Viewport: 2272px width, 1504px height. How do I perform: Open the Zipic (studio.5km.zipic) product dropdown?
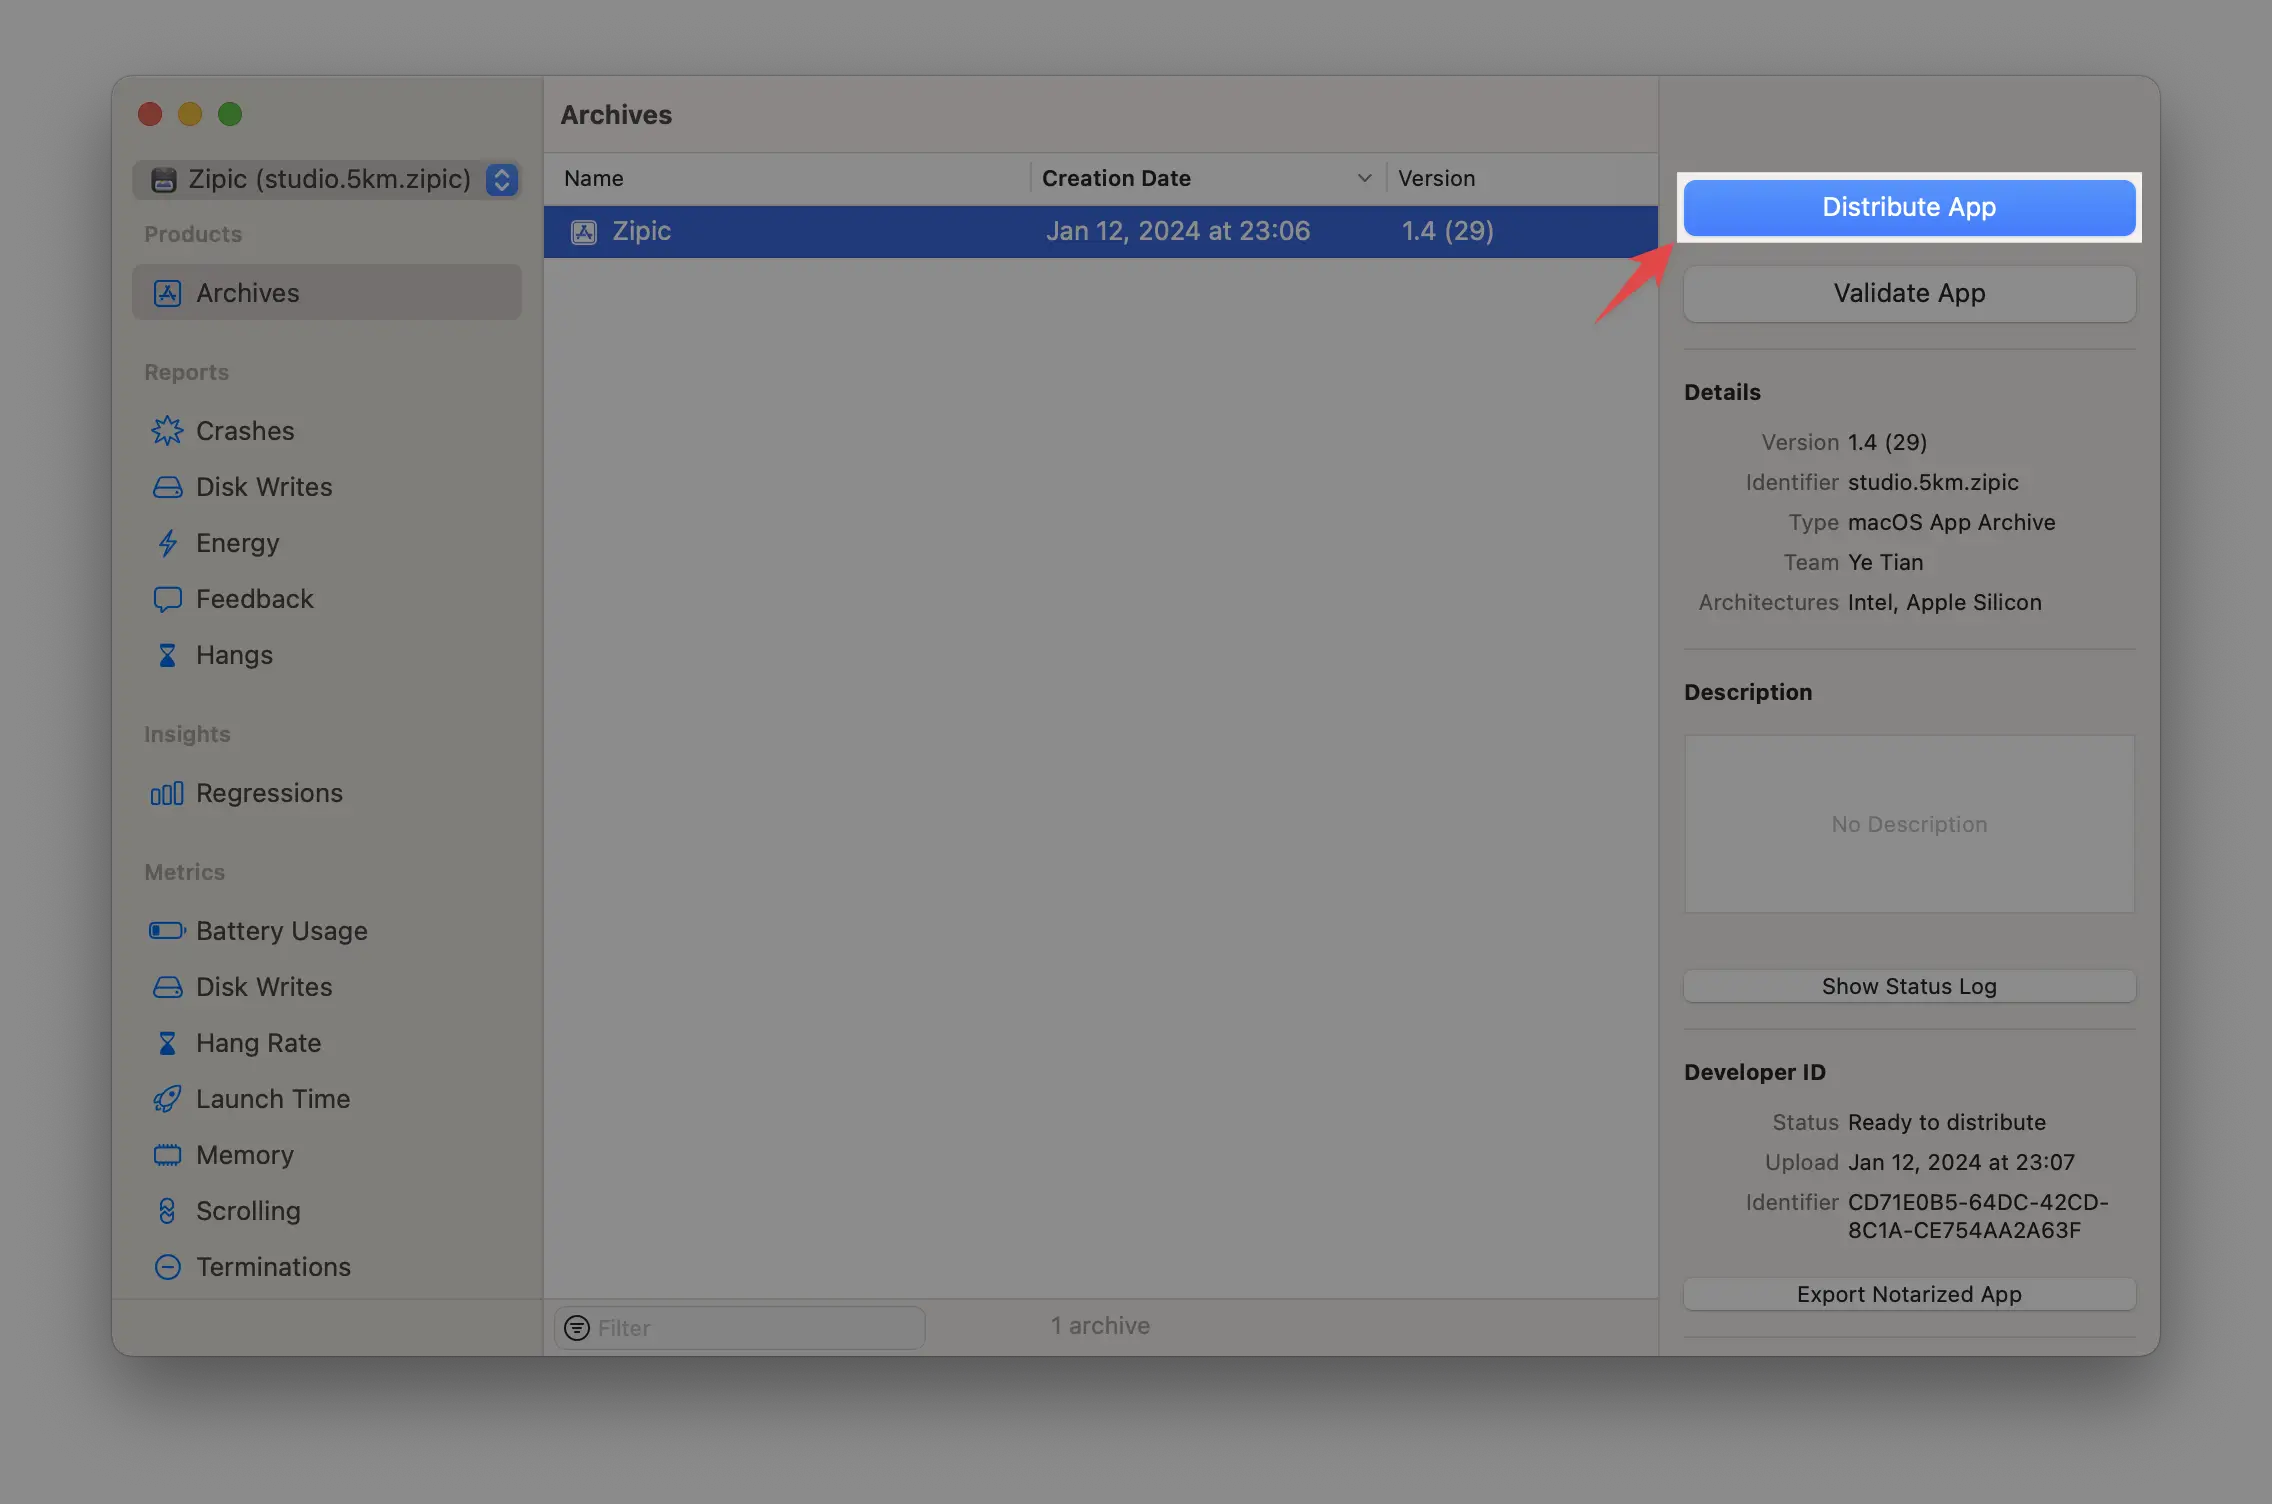[x=327, y=179]
